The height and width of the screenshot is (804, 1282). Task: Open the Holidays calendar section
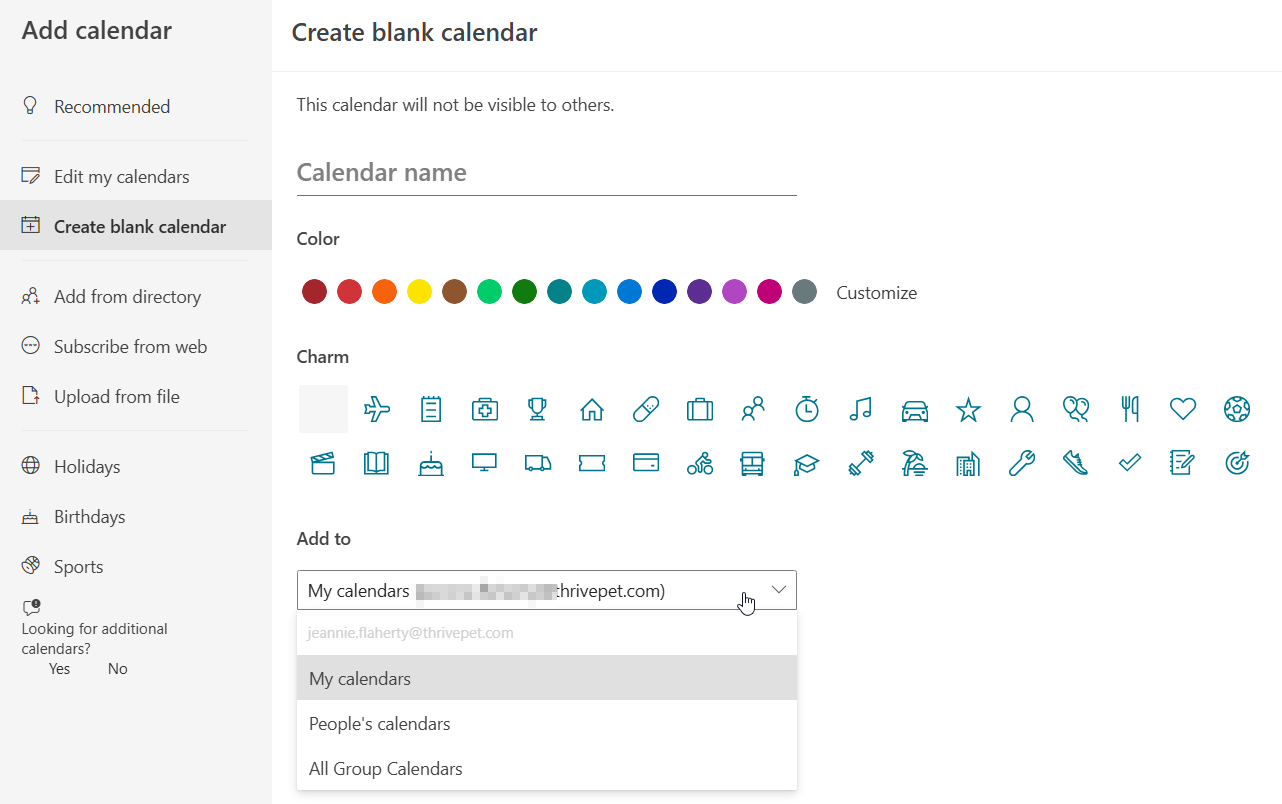click(87, 467)
